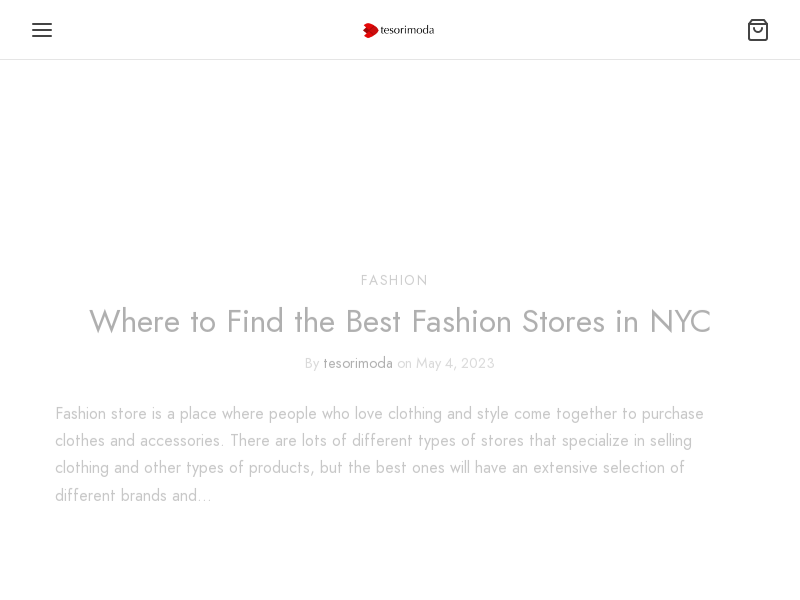800x600 pixels.
Task: Click 'extensive selection of' in the excerpt
Action: point(609,468)
